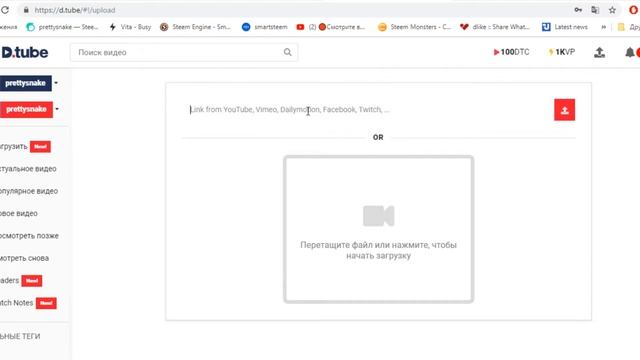Click the Opera extension icon
Screen dimensions: 640x360
(x=633, y=10)
